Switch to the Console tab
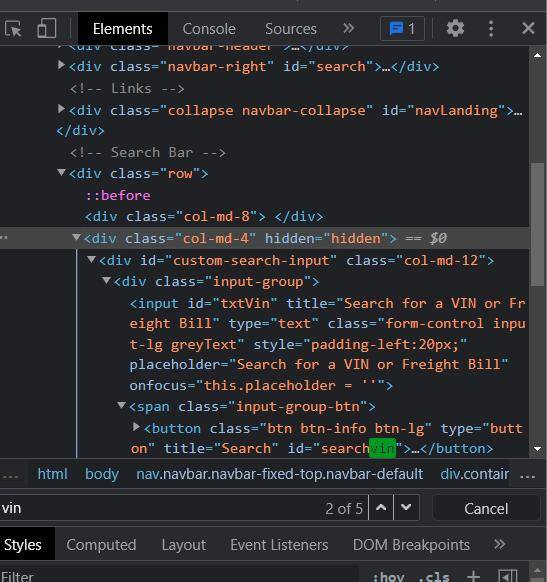This screenshot has height=582, width=547. (x=209, y=29)
